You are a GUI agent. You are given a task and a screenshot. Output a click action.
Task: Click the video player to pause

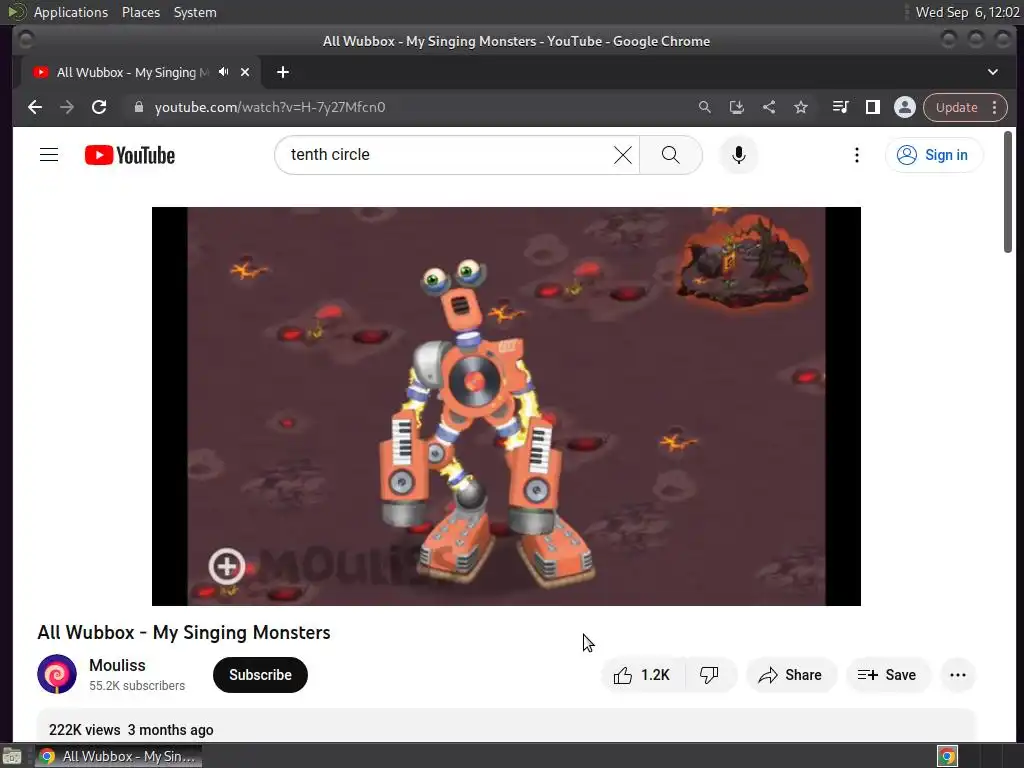[506, 406]
